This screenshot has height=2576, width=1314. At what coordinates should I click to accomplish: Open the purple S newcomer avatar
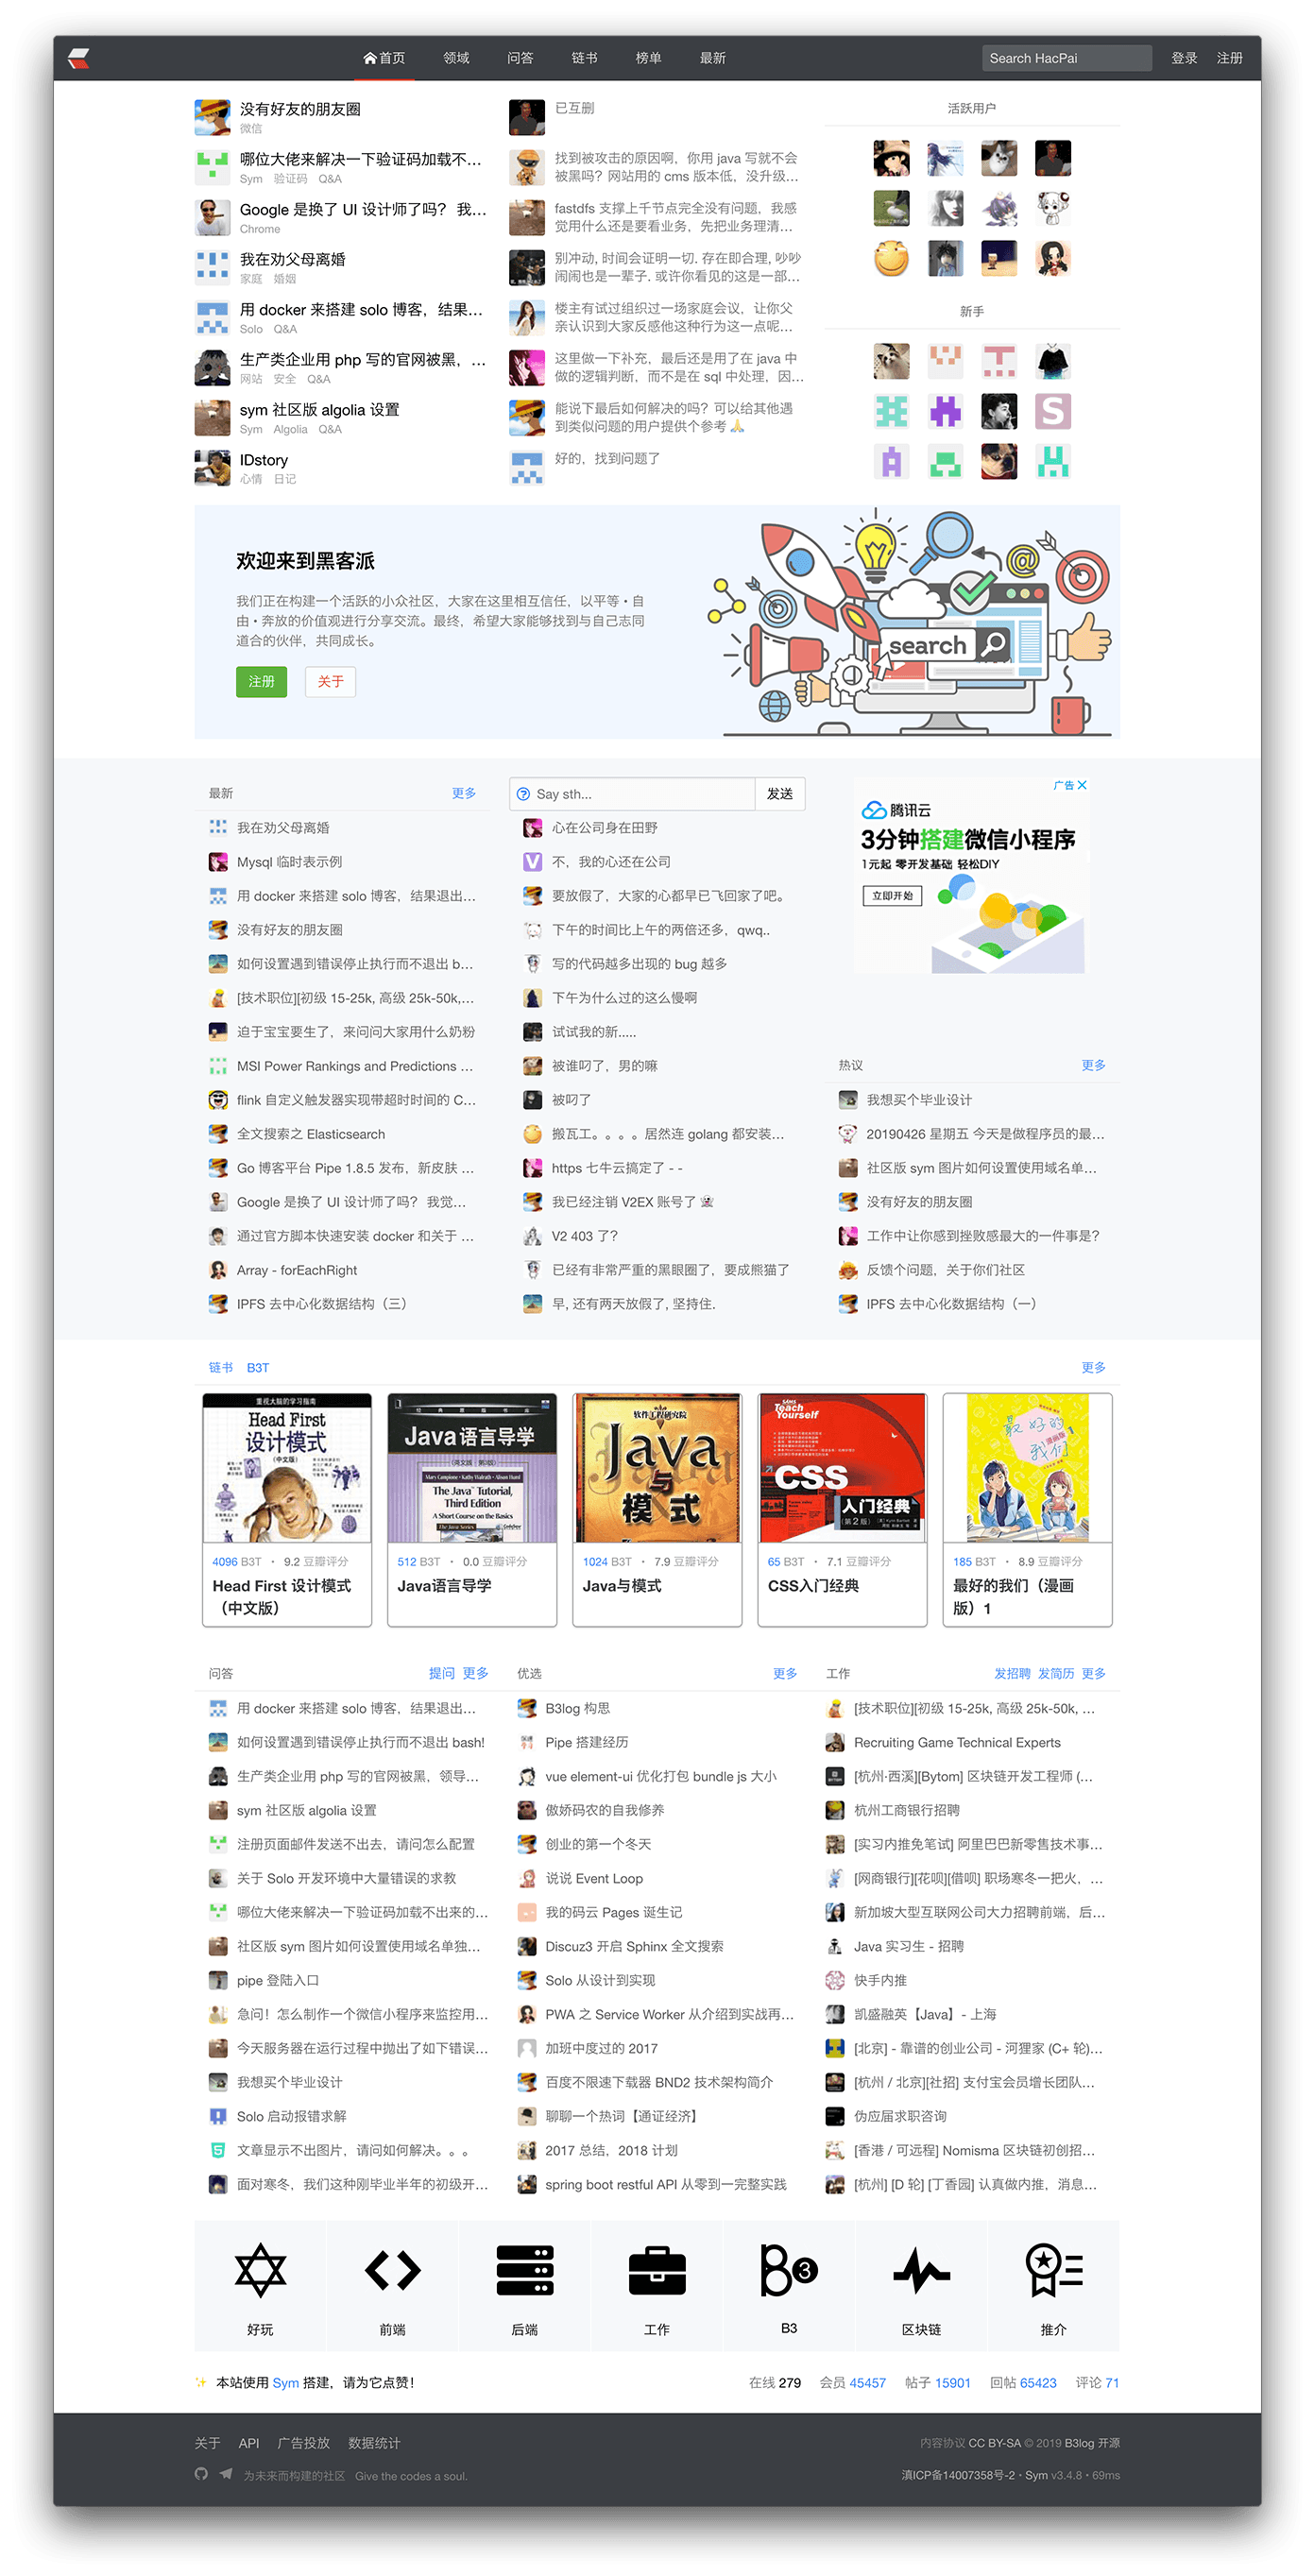pyautogui.click(x=1052, y=411)
